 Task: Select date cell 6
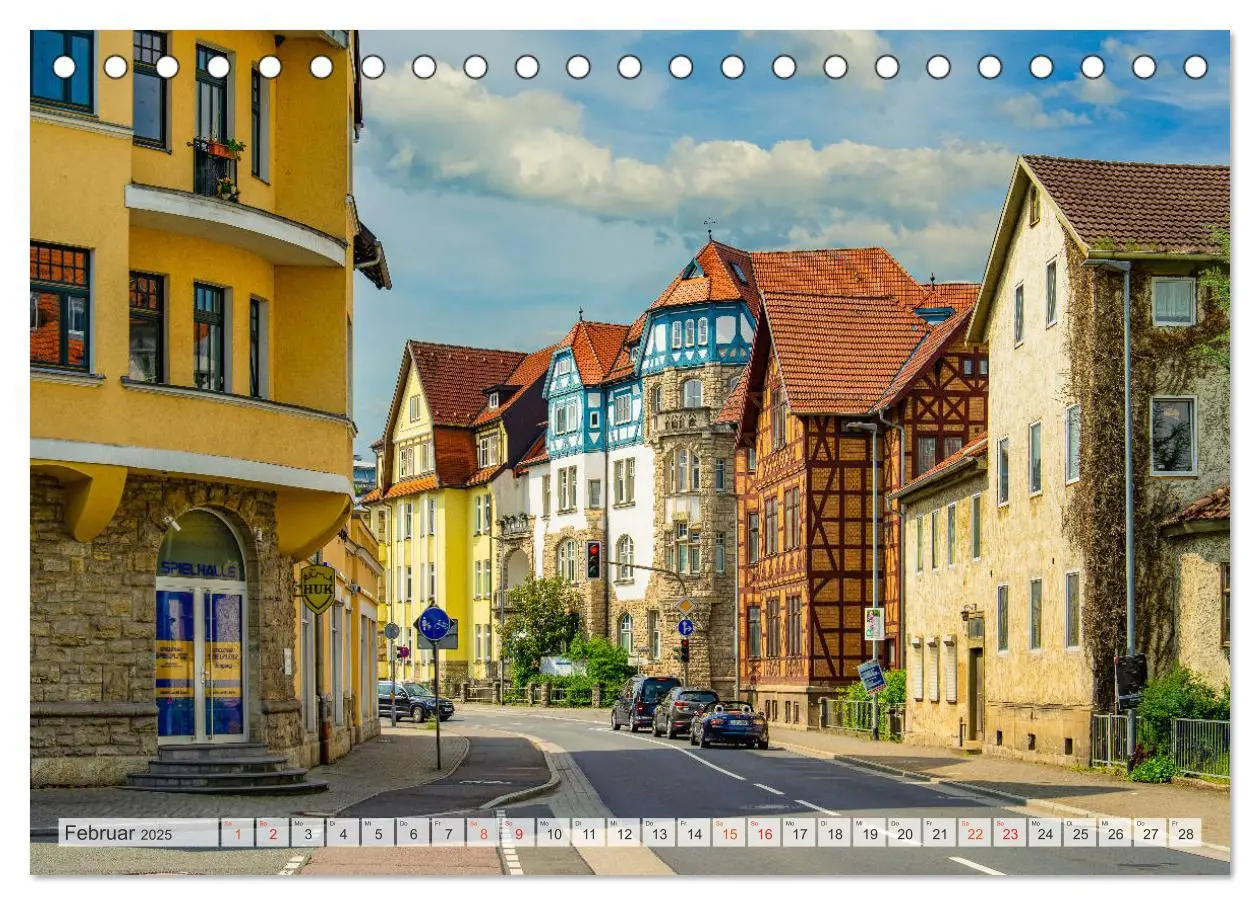412,832
